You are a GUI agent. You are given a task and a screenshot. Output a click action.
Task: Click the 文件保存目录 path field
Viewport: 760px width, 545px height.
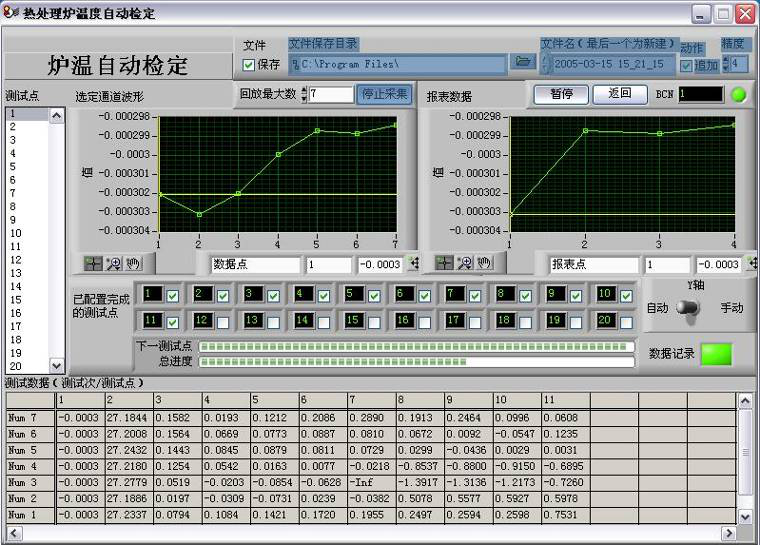point(397,64)
